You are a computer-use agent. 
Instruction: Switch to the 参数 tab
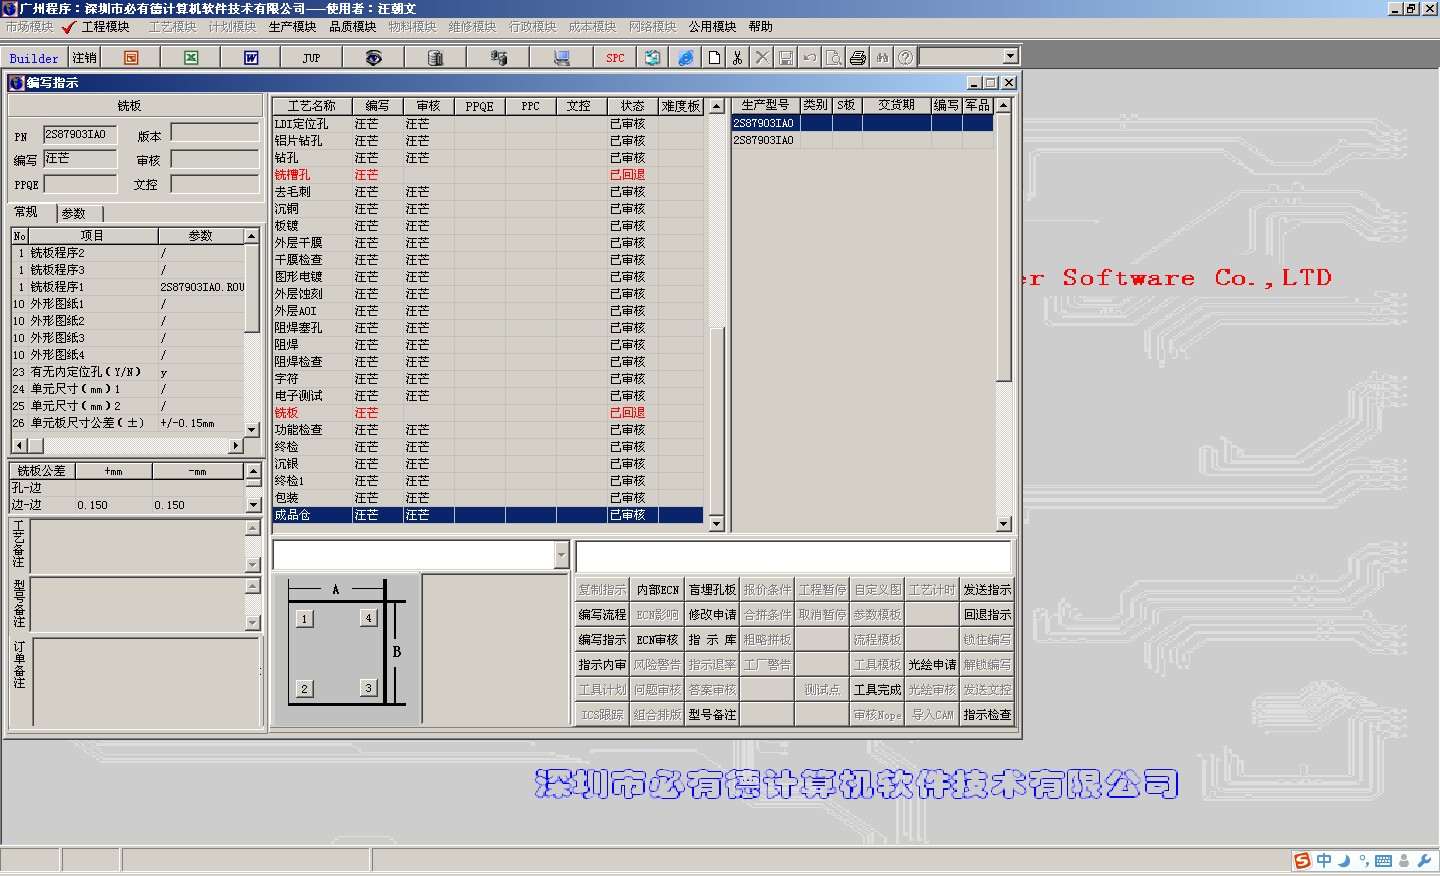pyautogui.click(x=79, y=213)
